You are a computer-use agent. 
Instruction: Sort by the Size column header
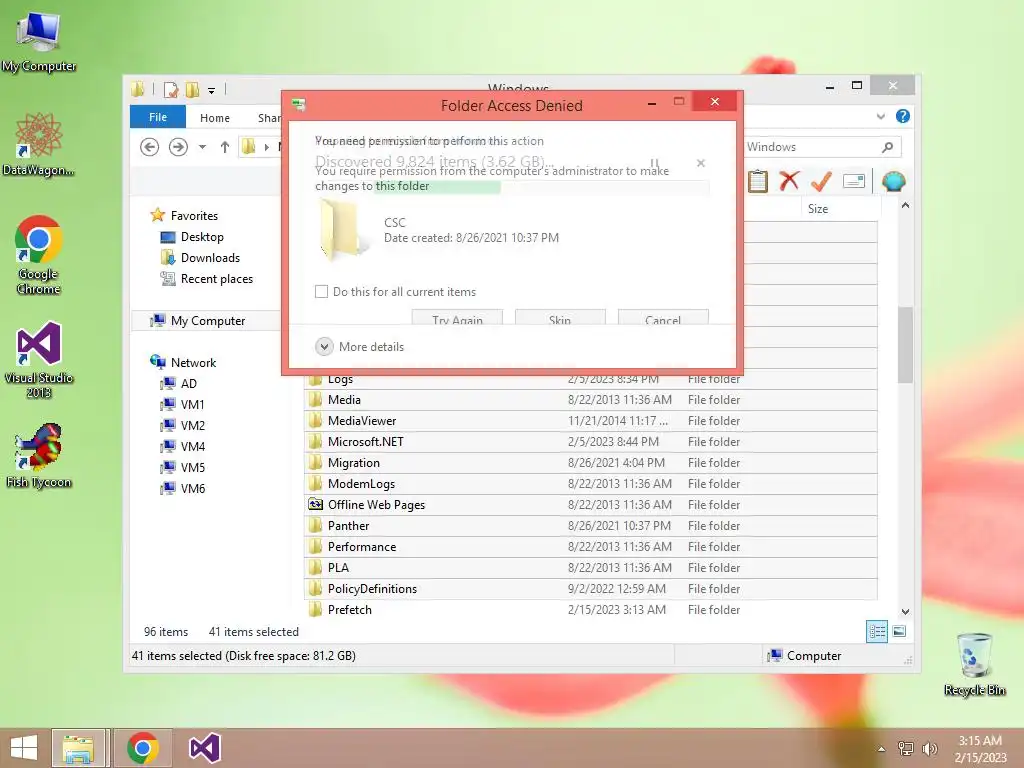(x=840, y=208)
